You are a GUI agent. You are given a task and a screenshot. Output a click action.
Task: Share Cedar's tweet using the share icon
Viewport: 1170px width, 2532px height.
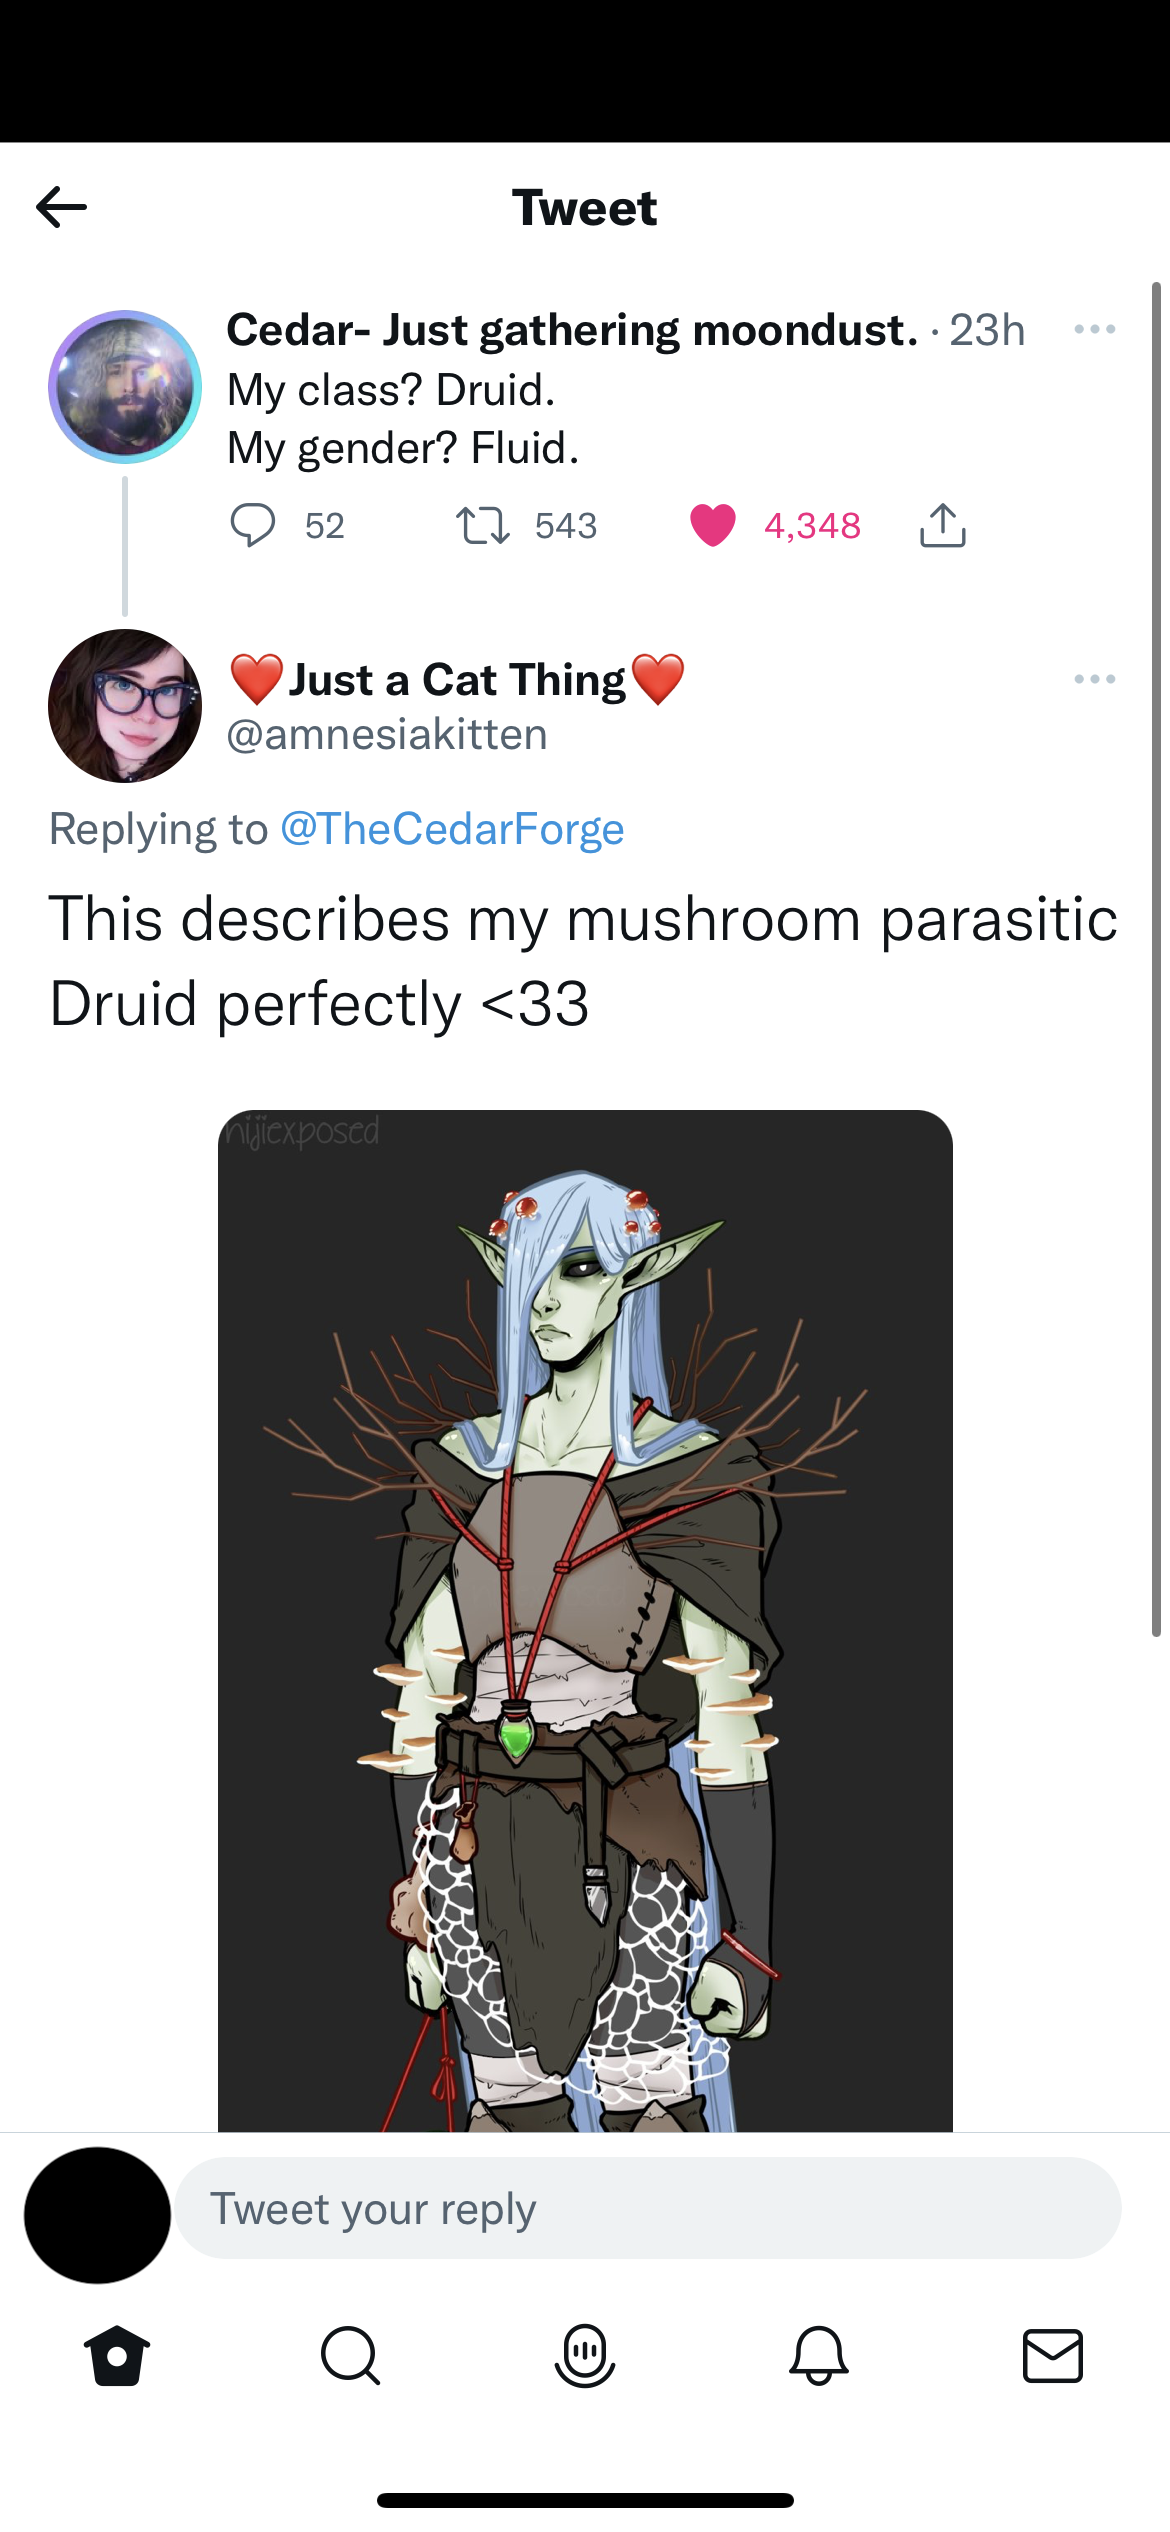click(942, 525)
